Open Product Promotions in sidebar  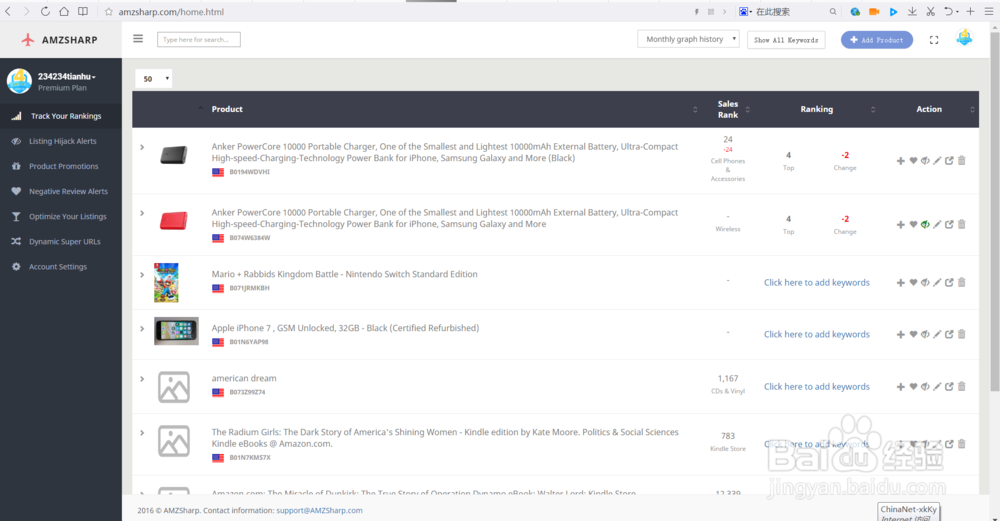point(61,166)
